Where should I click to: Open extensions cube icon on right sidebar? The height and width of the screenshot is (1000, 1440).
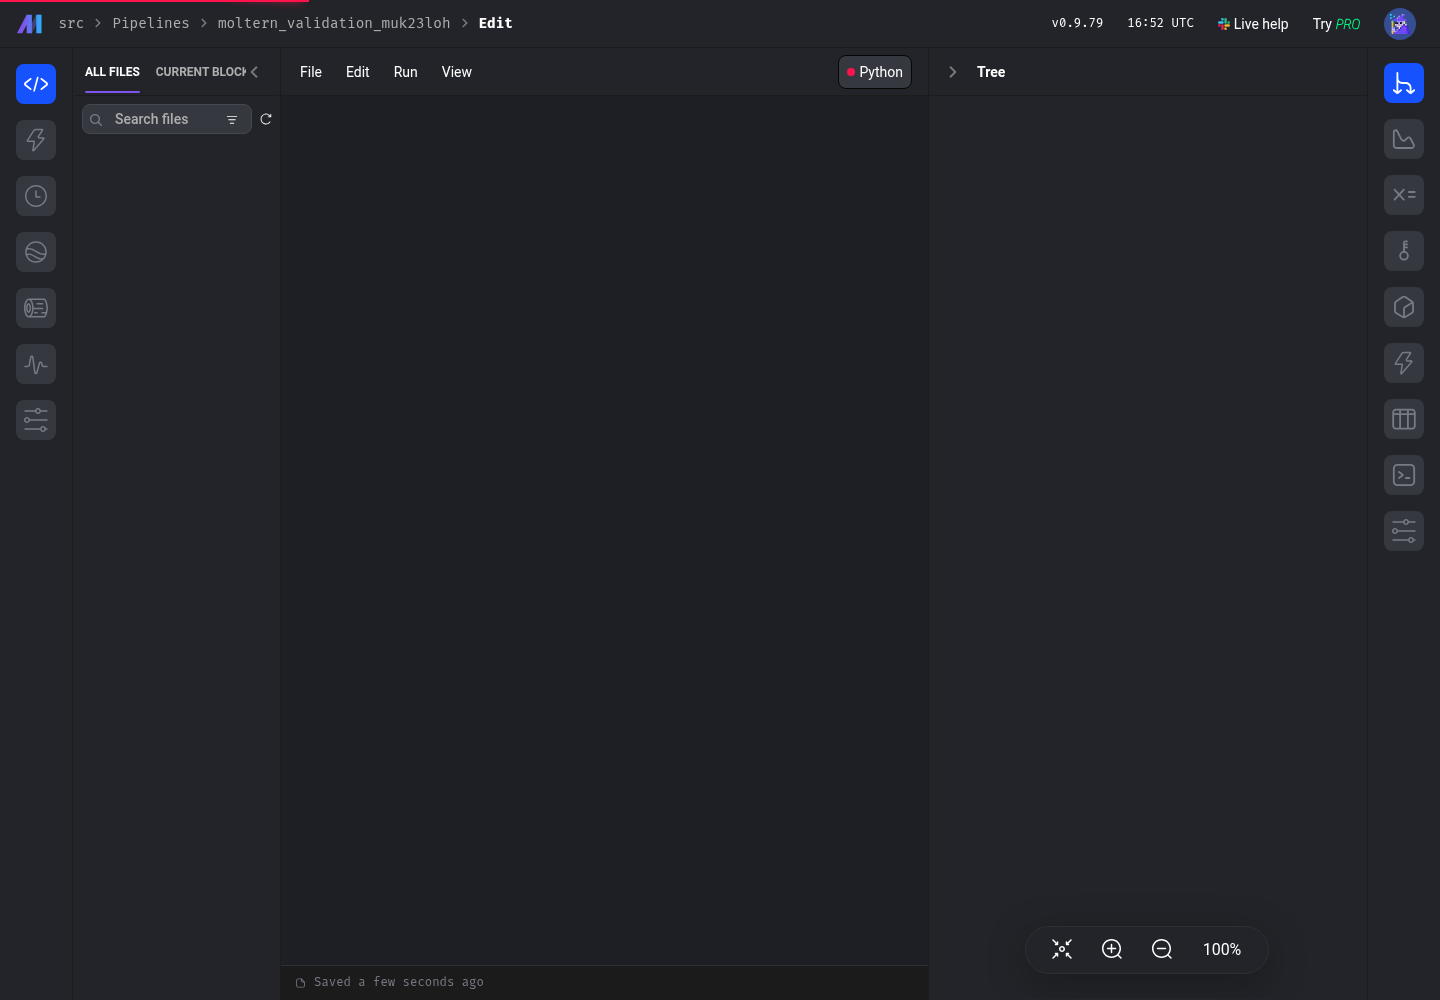point(1404,307)
